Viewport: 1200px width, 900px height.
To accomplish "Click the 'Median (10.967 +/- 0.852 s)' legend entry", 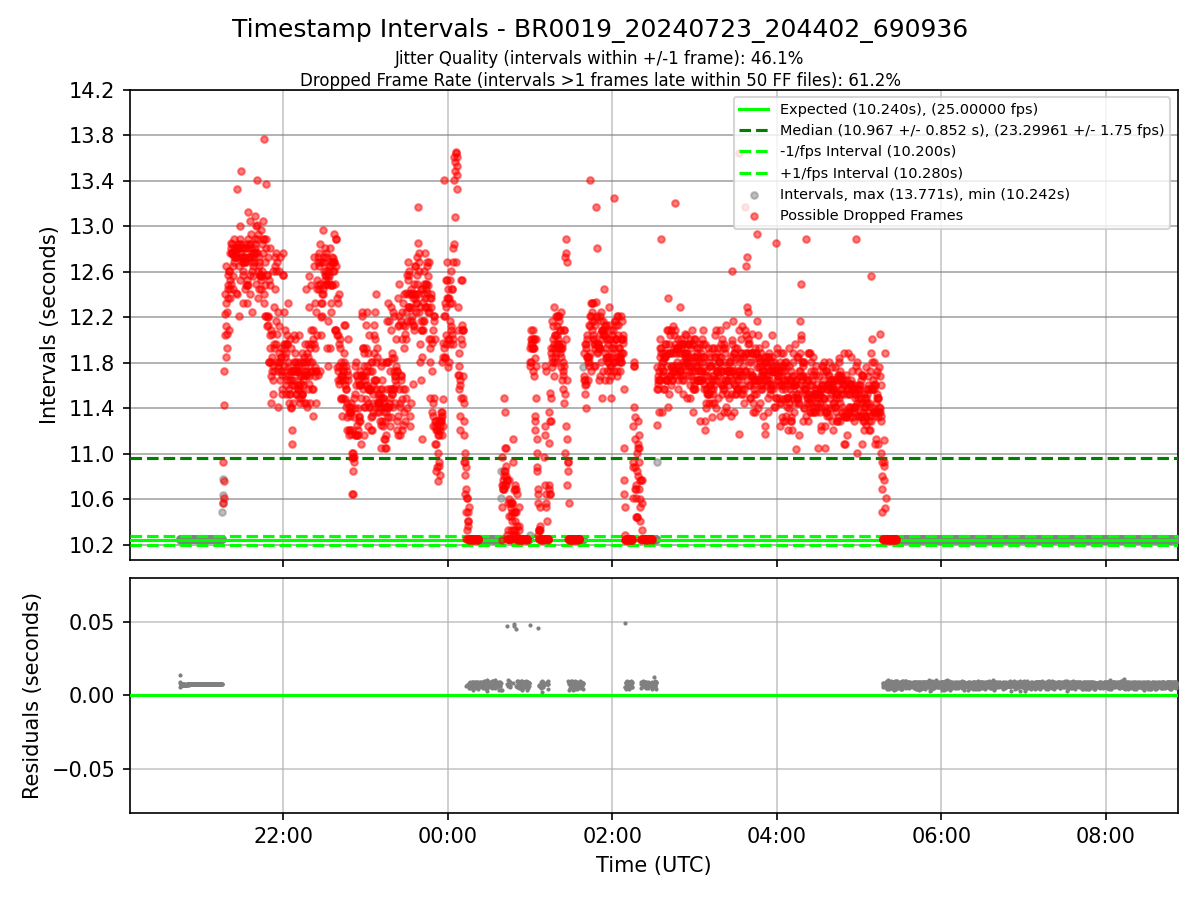I will [x=971, y=130].
